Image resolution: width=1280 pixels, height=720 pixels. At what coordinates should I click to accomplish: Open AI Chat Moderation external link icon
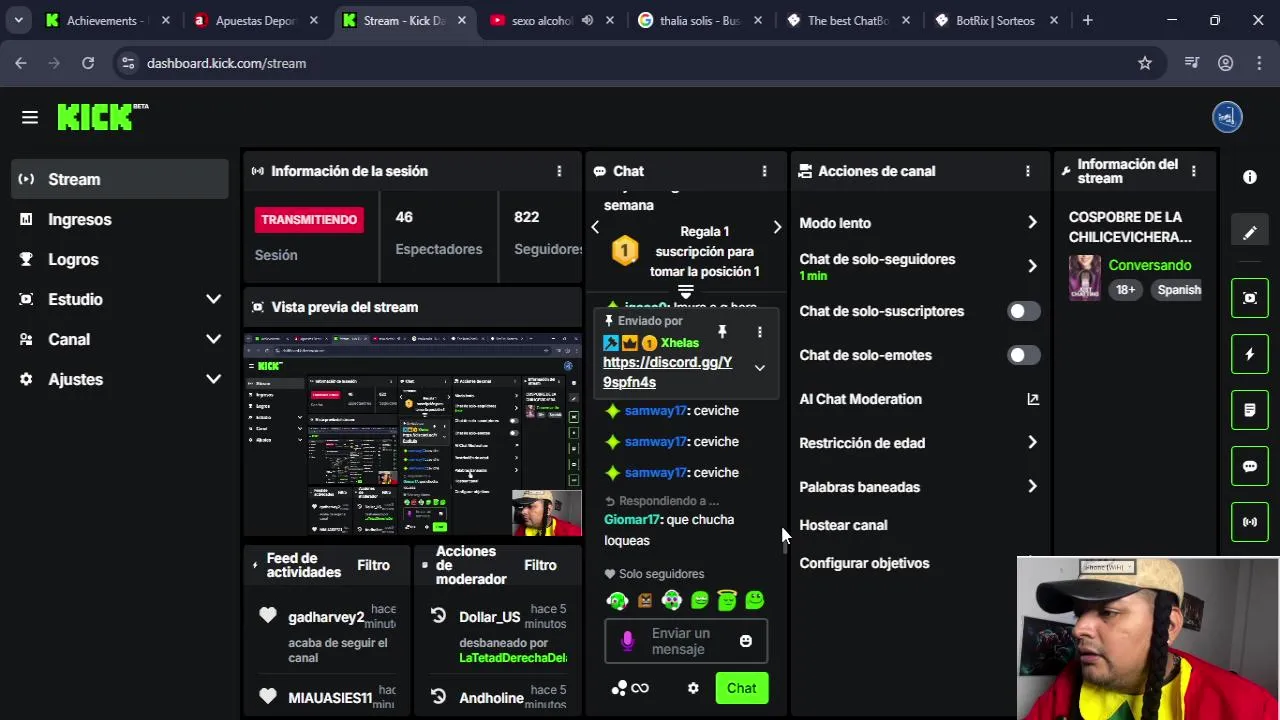click(1033, 399)
